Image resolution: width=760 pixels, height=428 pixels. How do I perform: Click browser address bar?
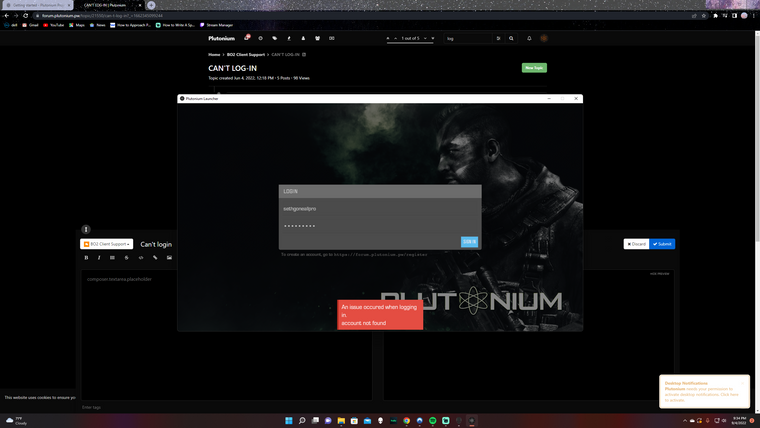click(x=359, y=16)
